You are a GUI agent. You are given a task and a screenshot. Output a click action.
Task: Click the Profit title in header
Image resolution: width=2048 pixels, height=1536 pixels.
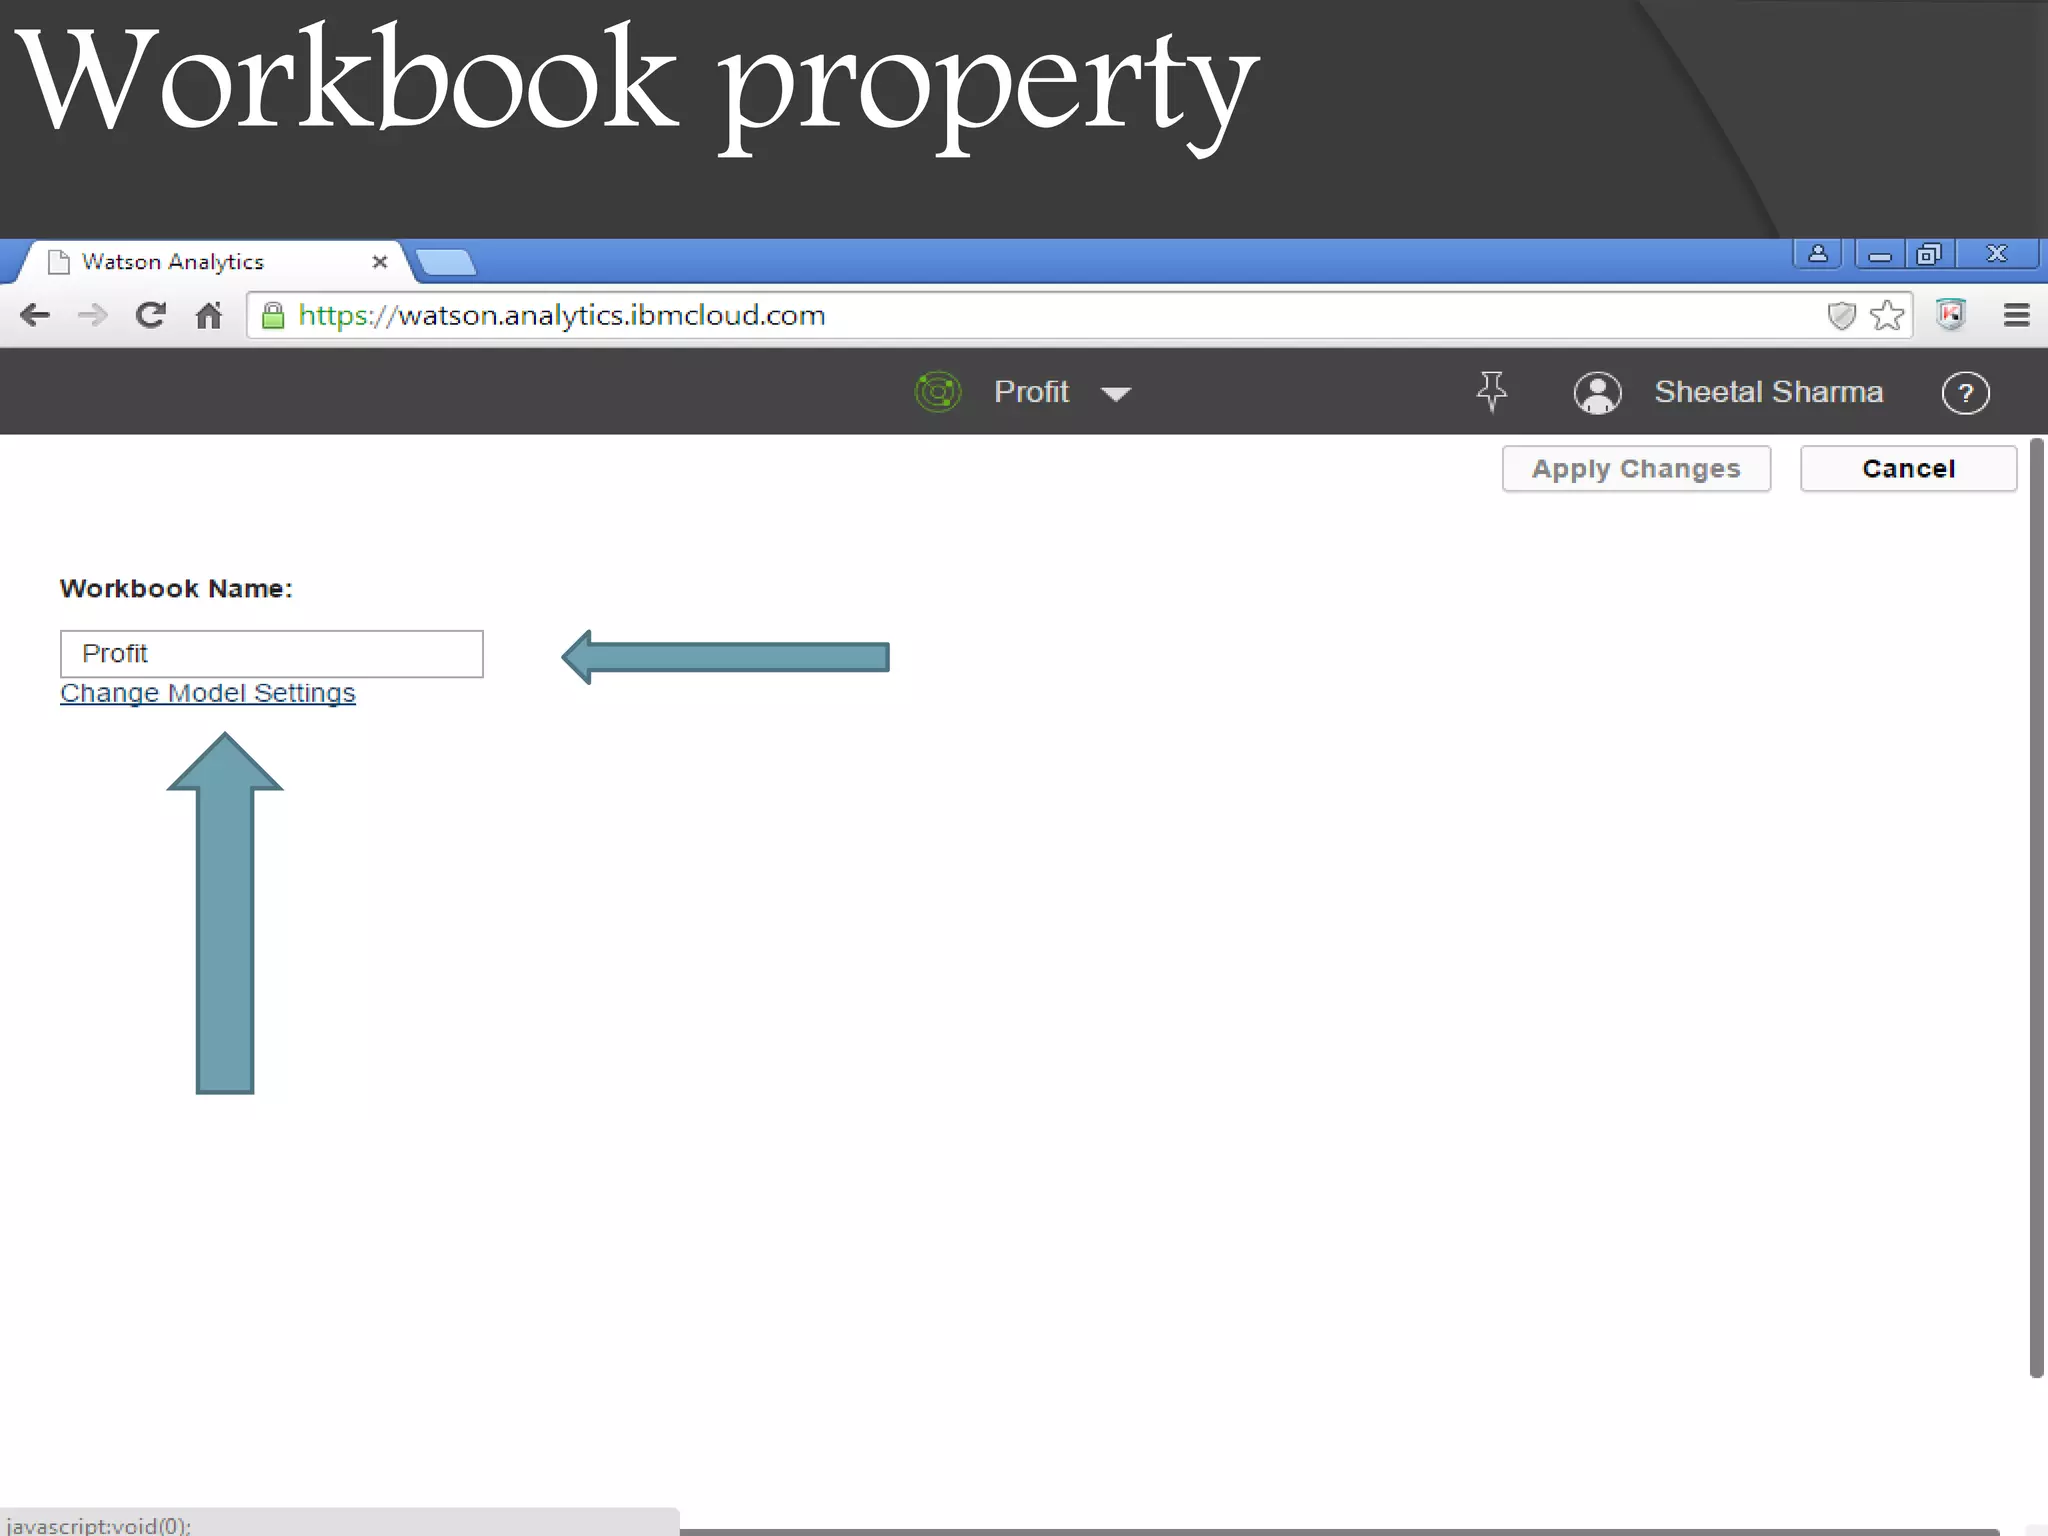pyautogui.click(x=1031, y=391)
